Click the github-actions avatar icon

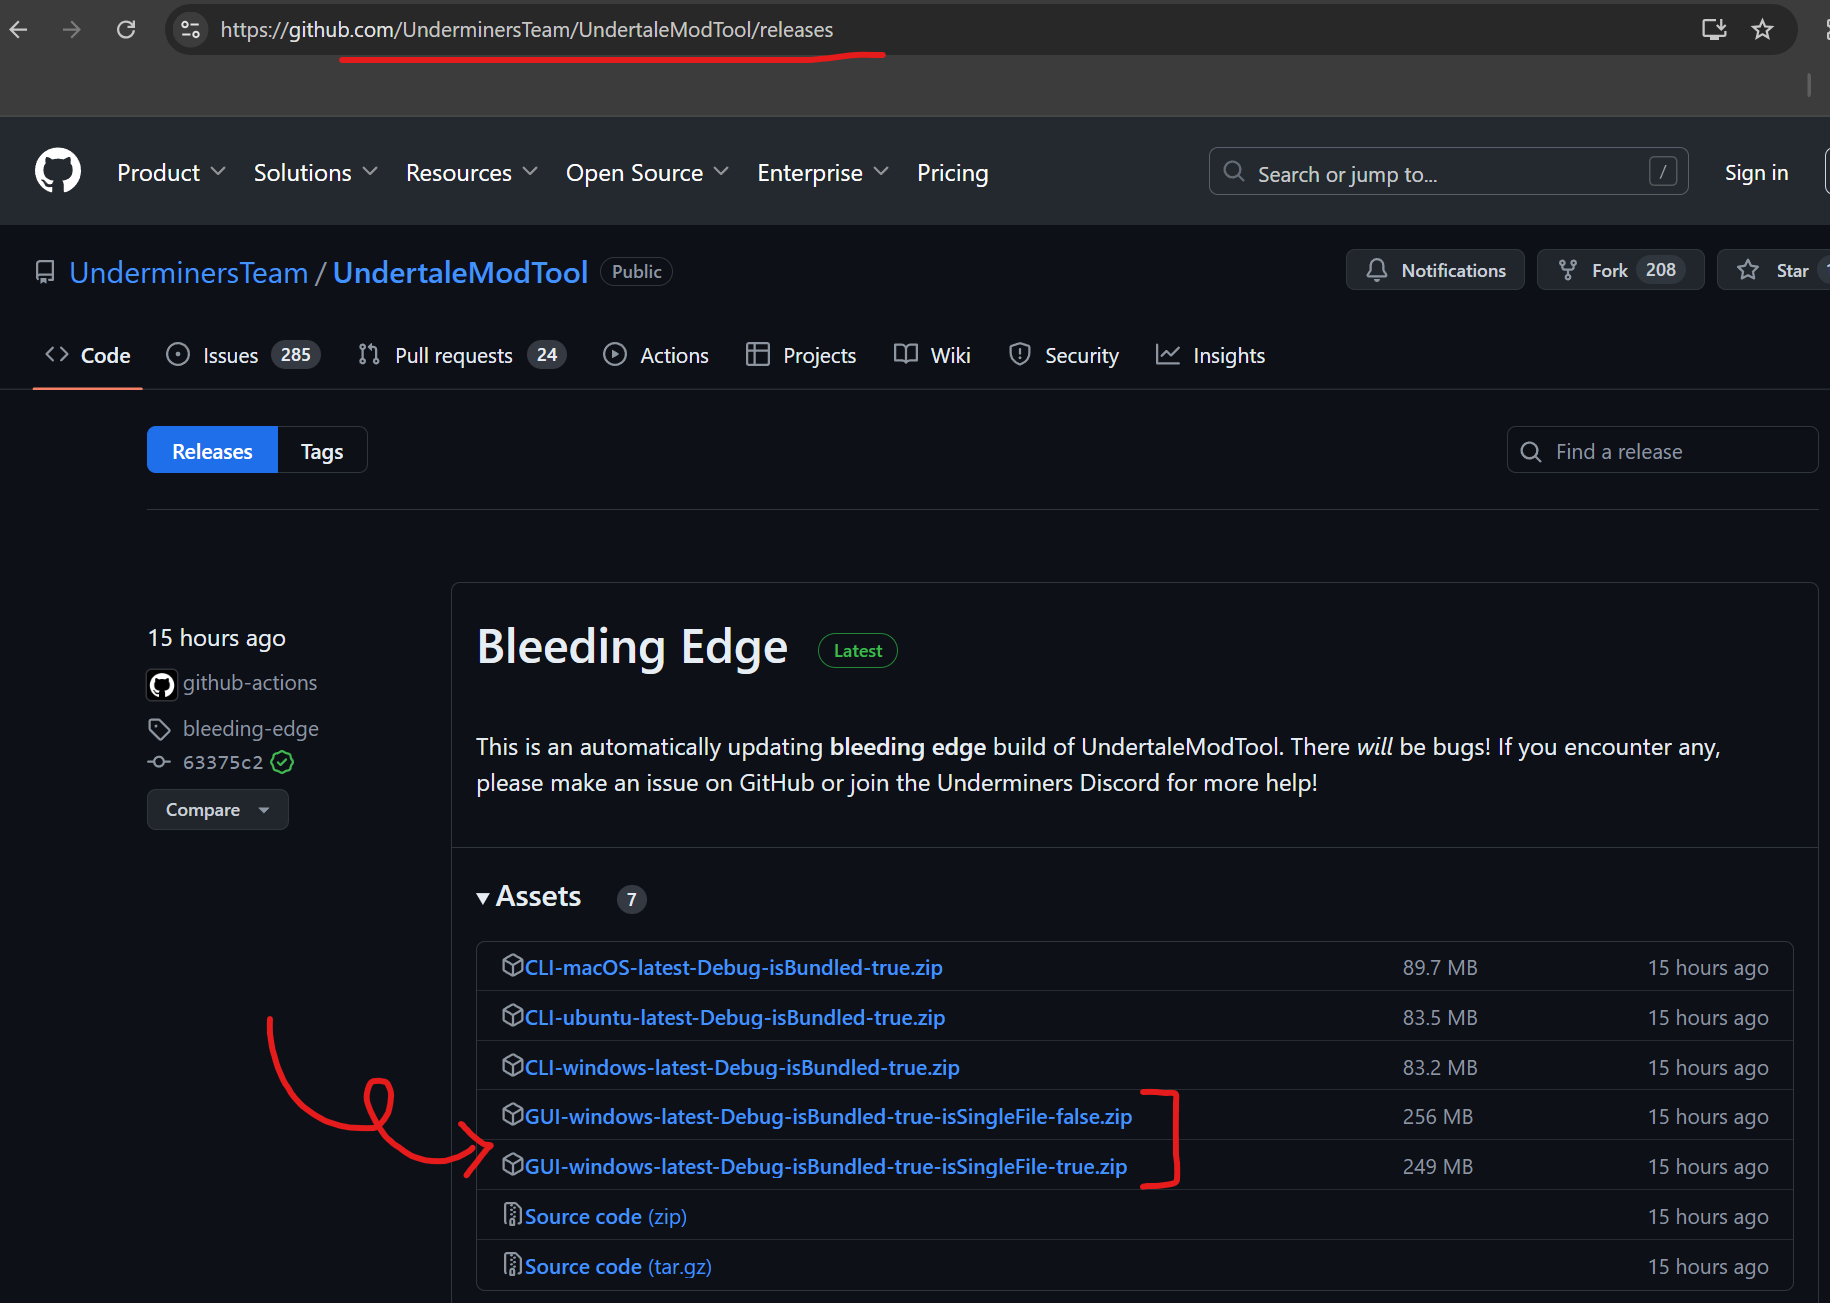pyautogui.click(x=162, y=684)
